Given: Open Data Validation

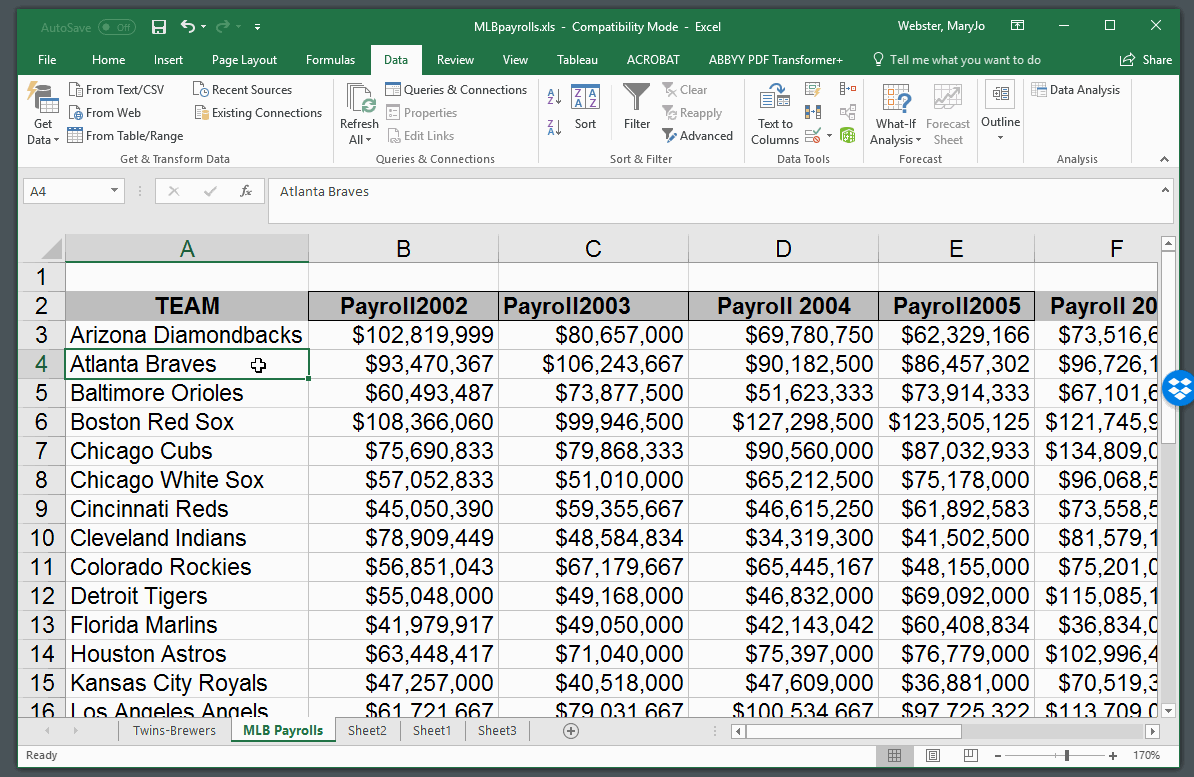Looking at the screenshot, I should click(812, 136).
